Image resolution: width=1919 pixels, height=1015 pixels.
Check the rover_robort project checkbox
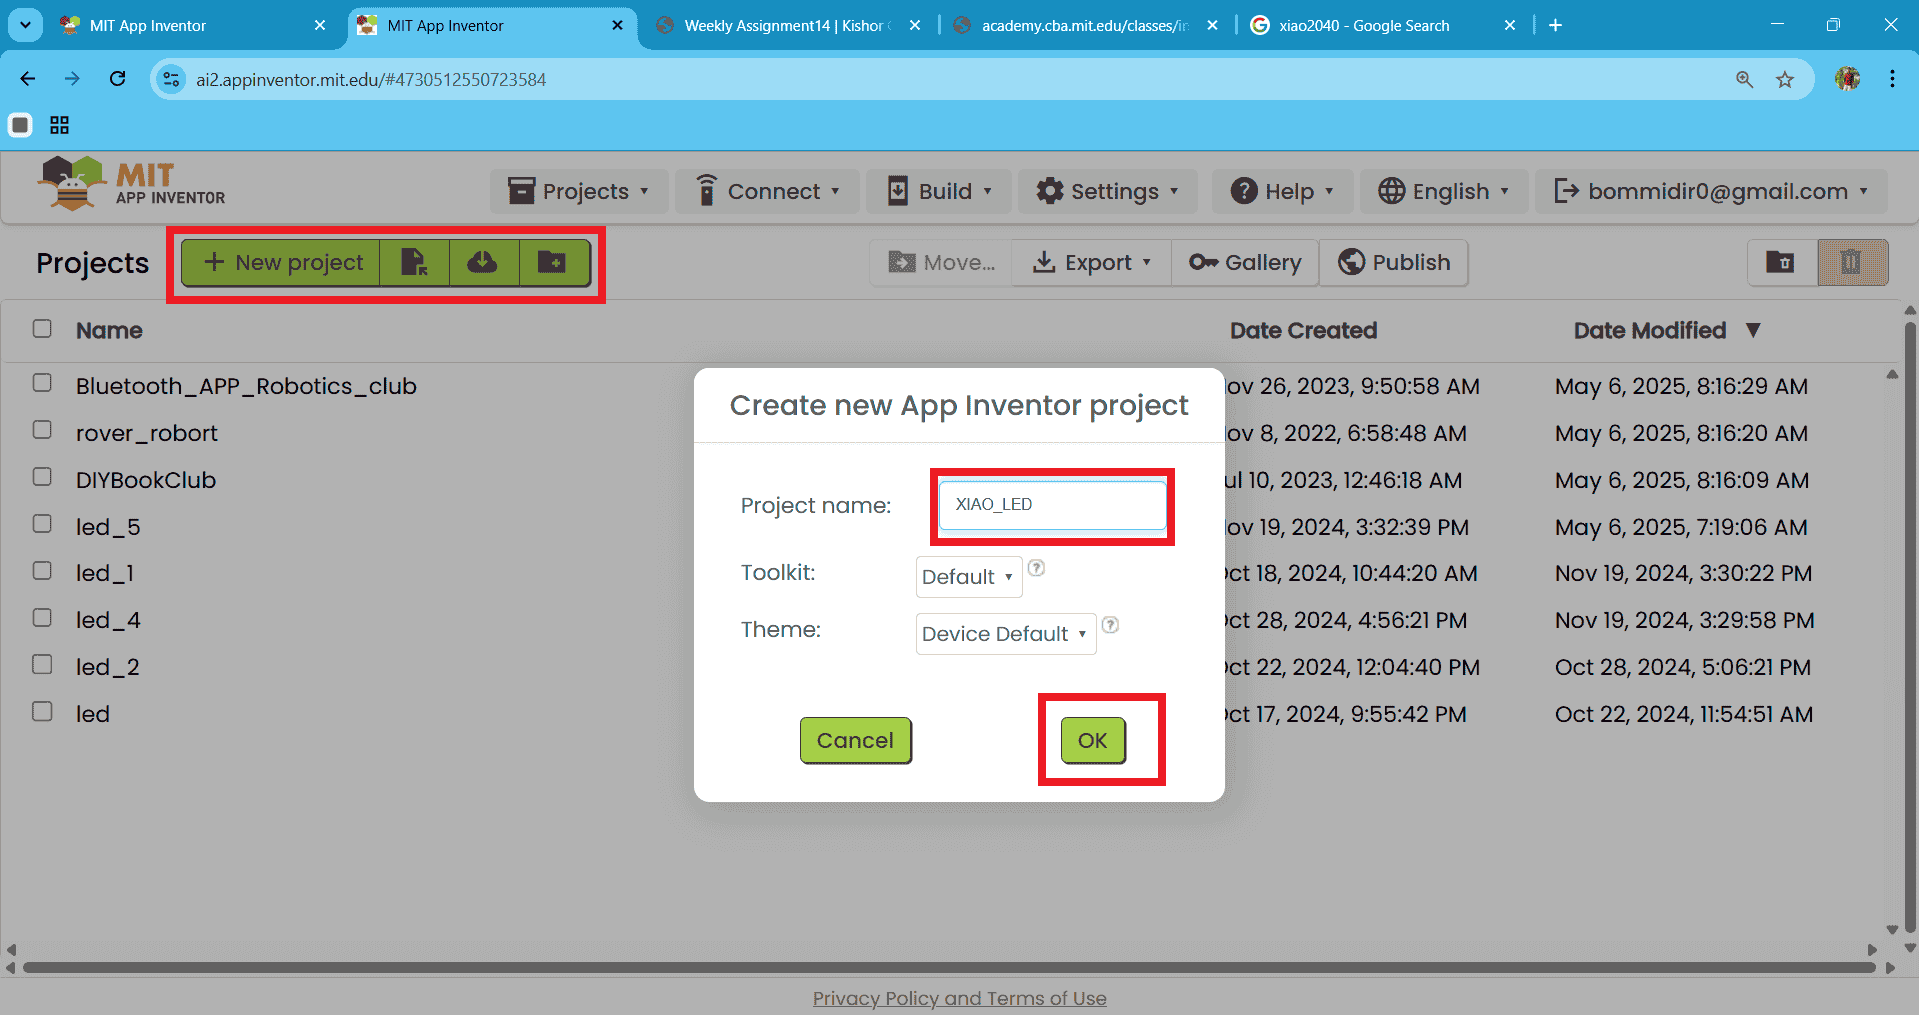(x=42, y=430)
